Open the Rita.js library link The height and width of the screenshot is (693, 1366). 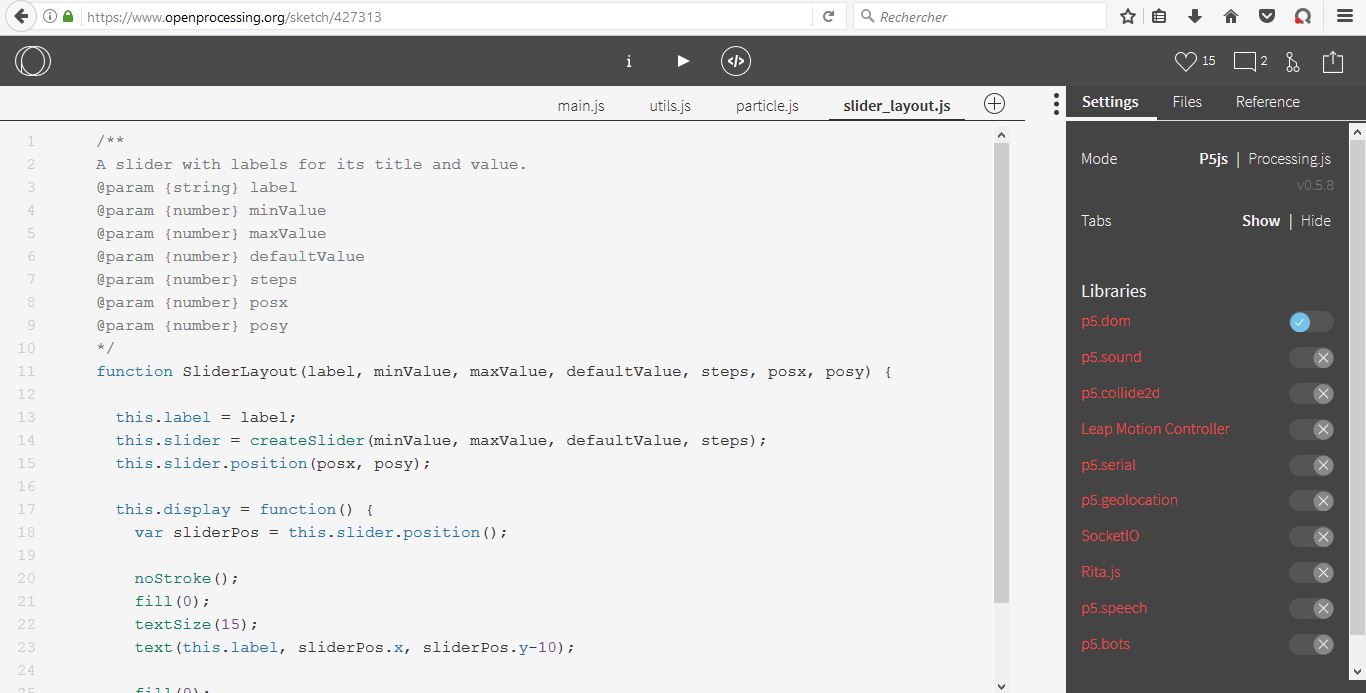coord(1101,572)
